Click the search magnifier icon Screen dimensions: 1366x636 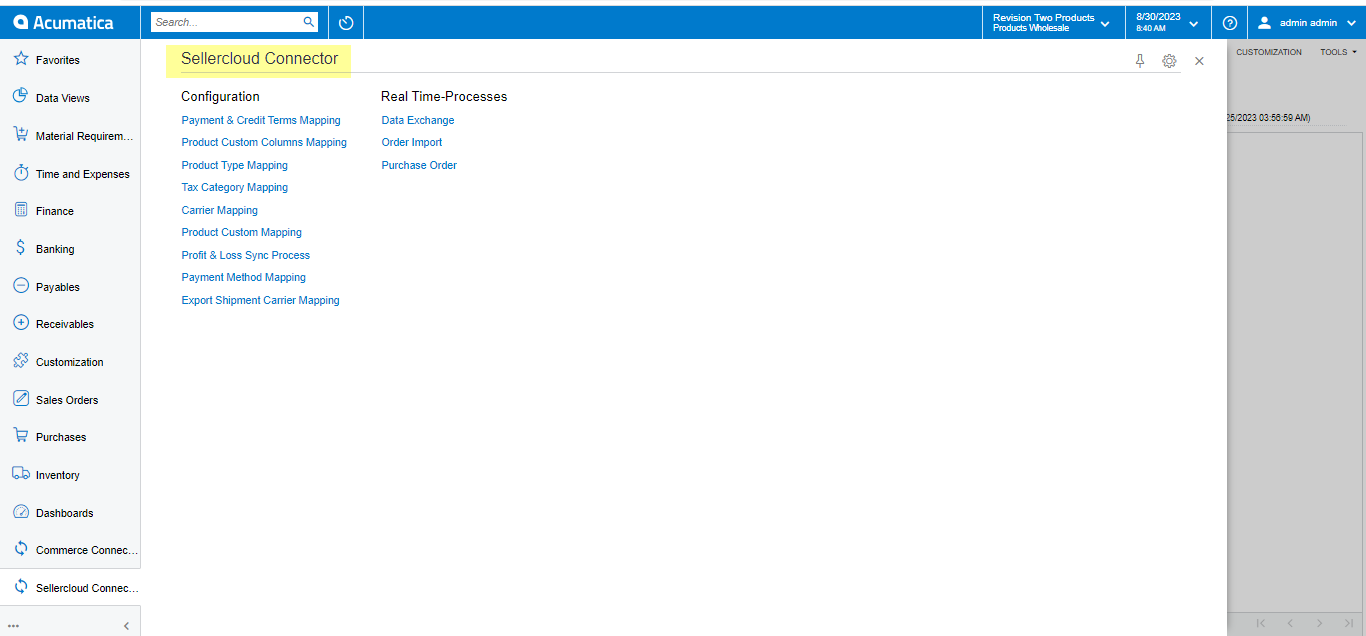[x=308, y=22]
